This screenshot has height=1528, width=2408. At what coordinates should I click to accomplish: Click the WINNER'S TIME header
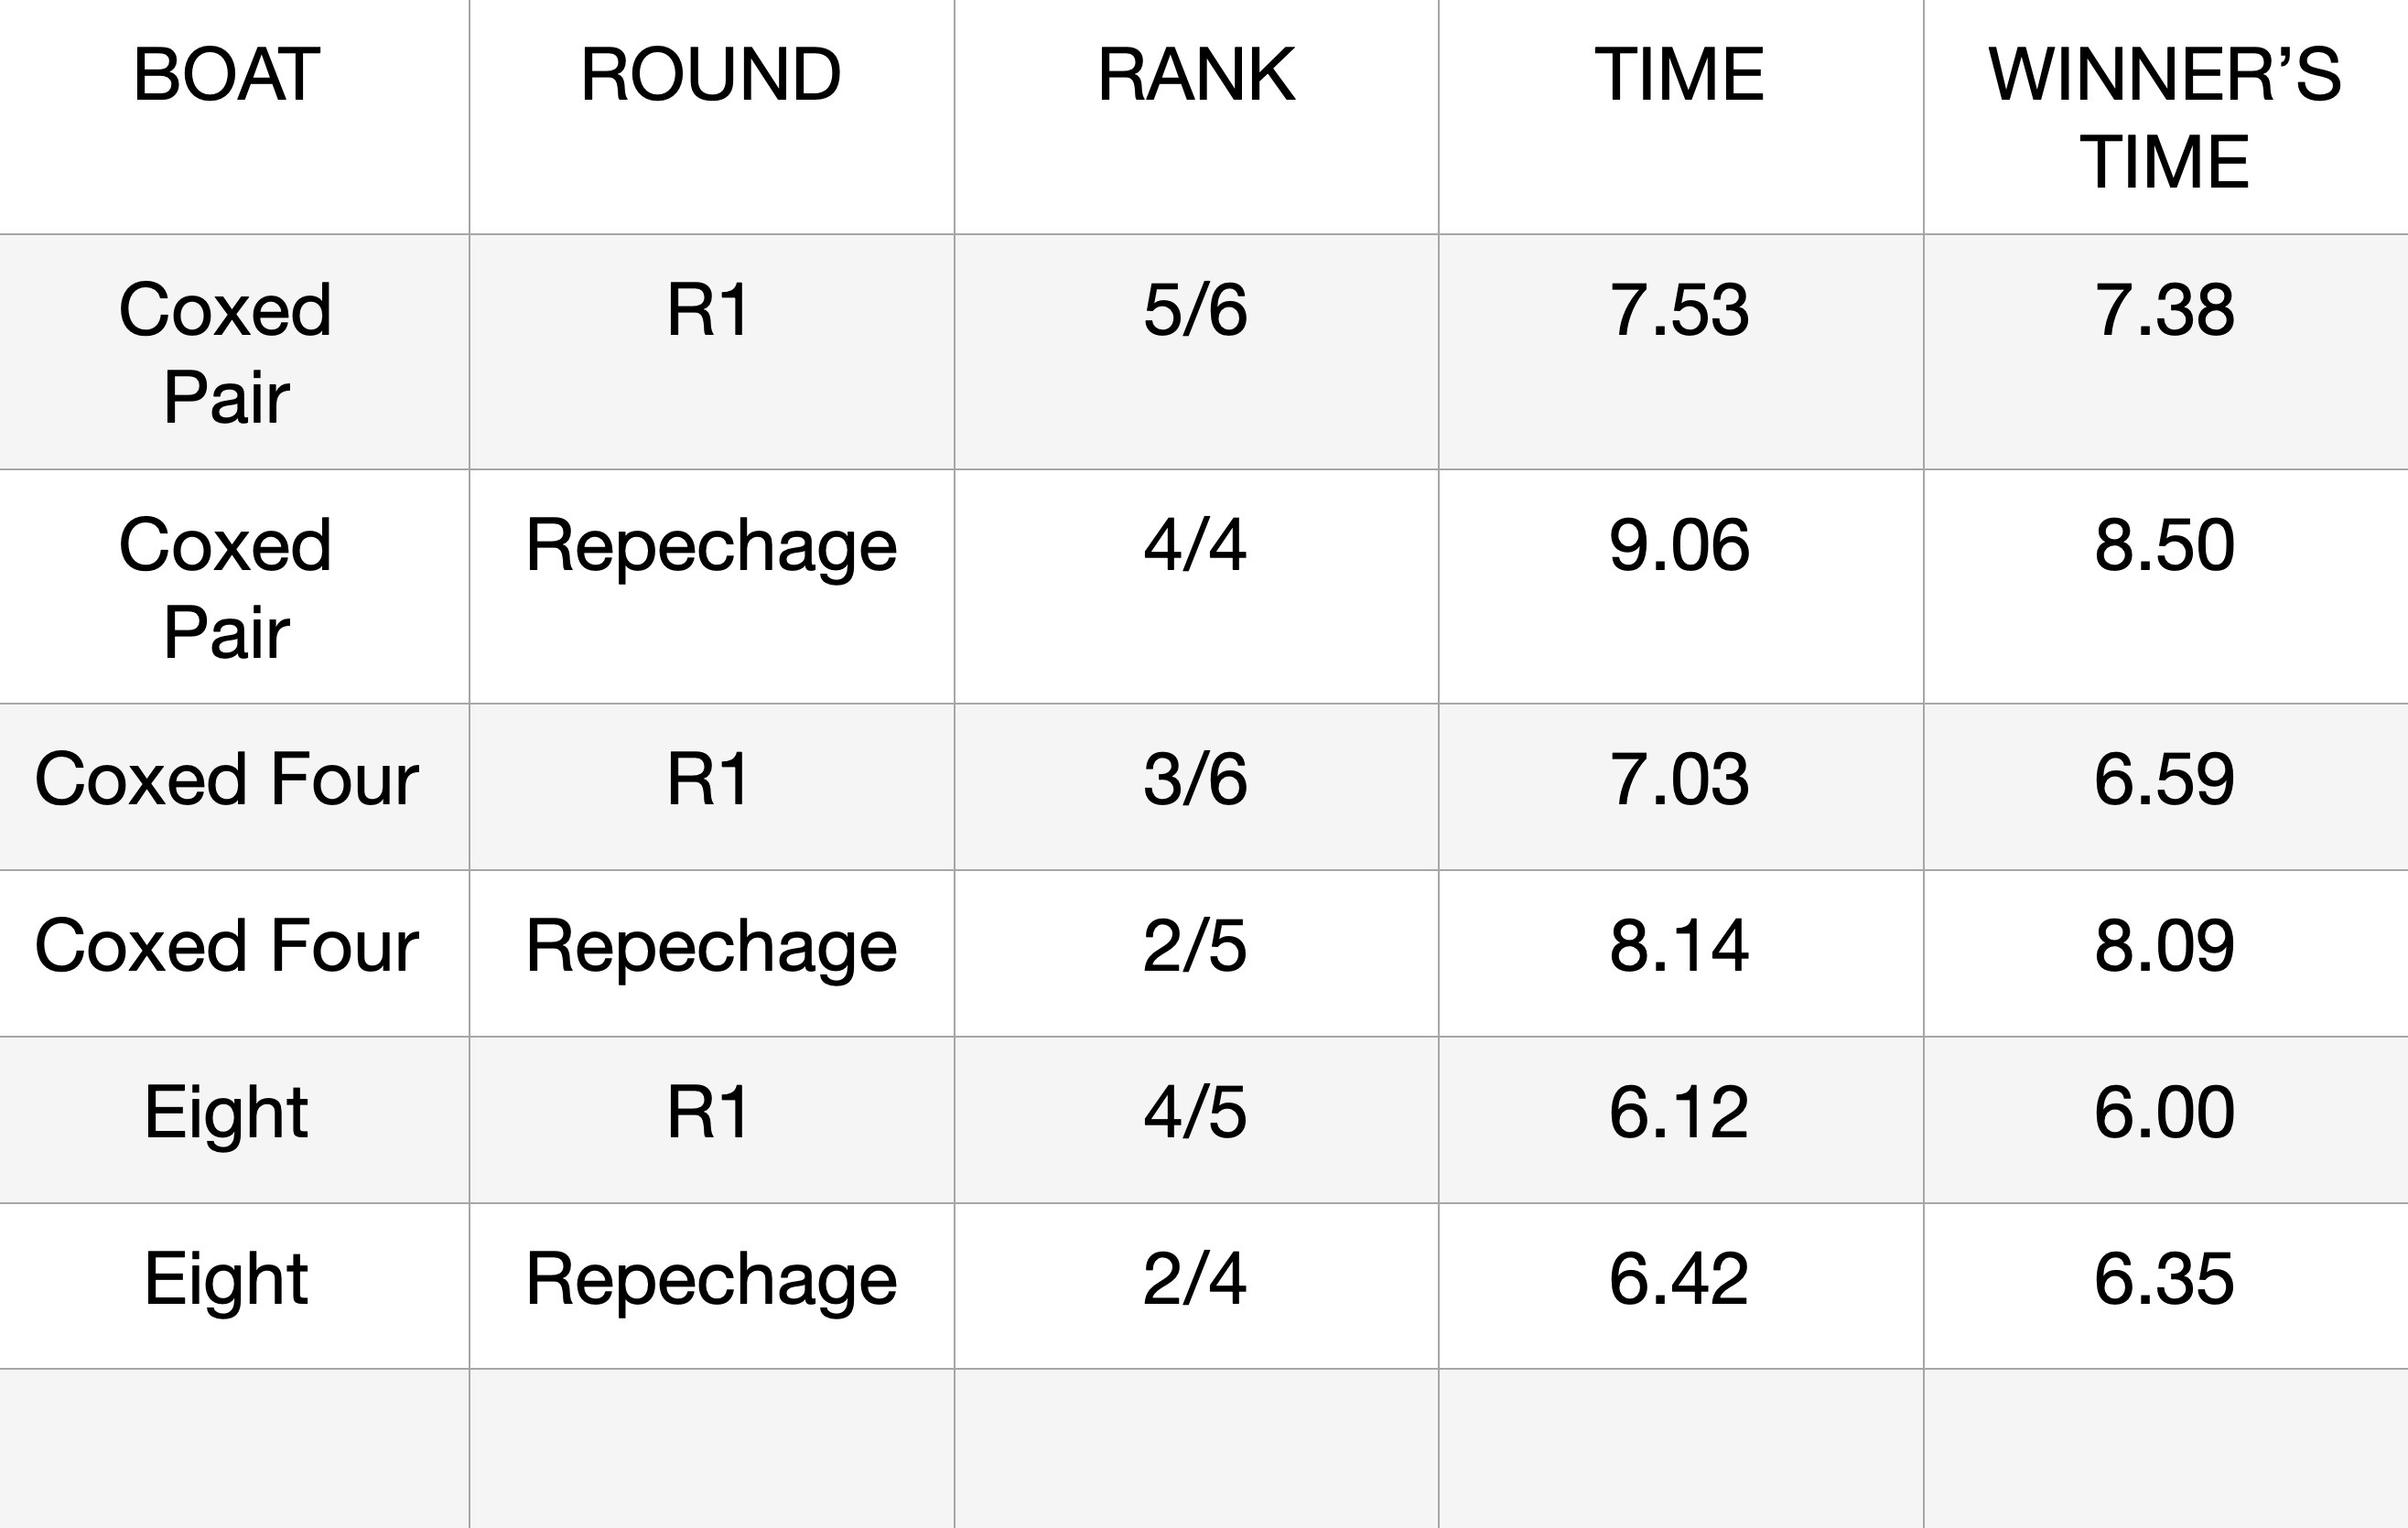(2165, 117)
